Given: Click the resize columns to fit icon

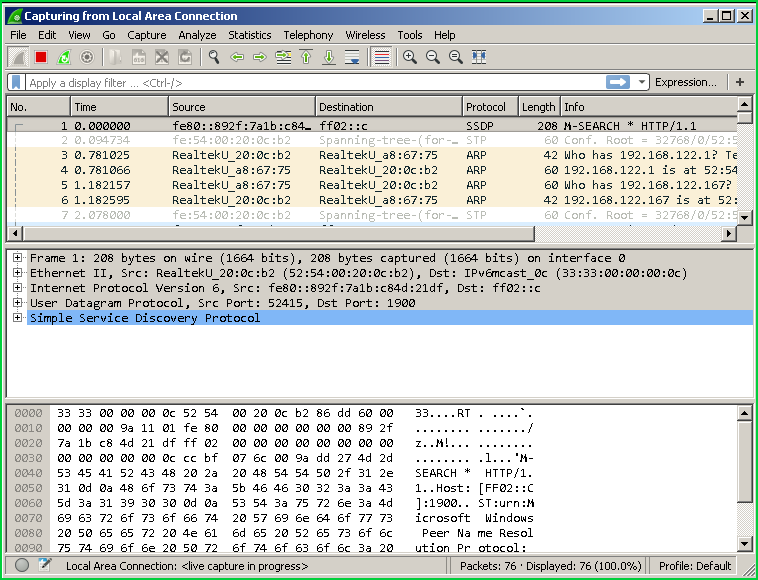Looking at the screenshot, I should 479,58.
